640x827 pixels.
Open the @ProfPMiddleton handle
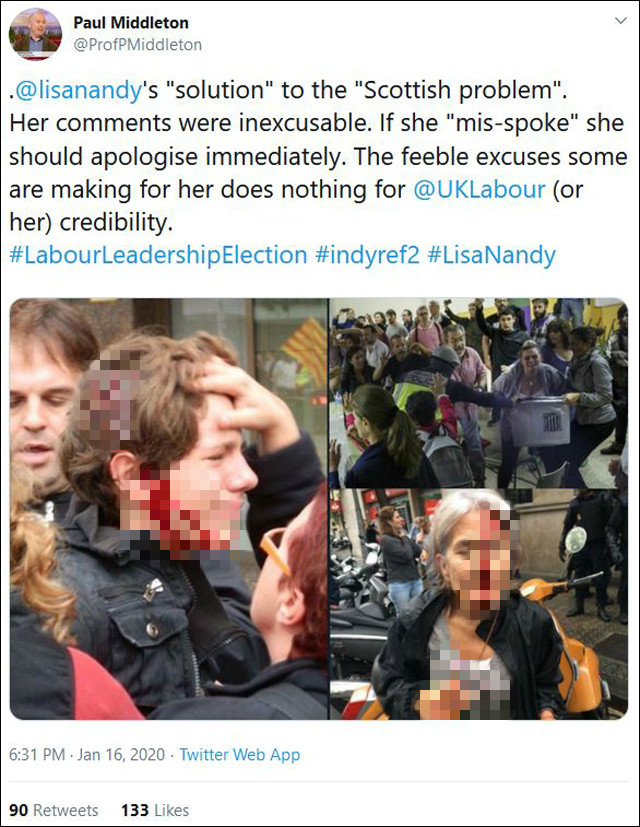click(x=137, y=45)
